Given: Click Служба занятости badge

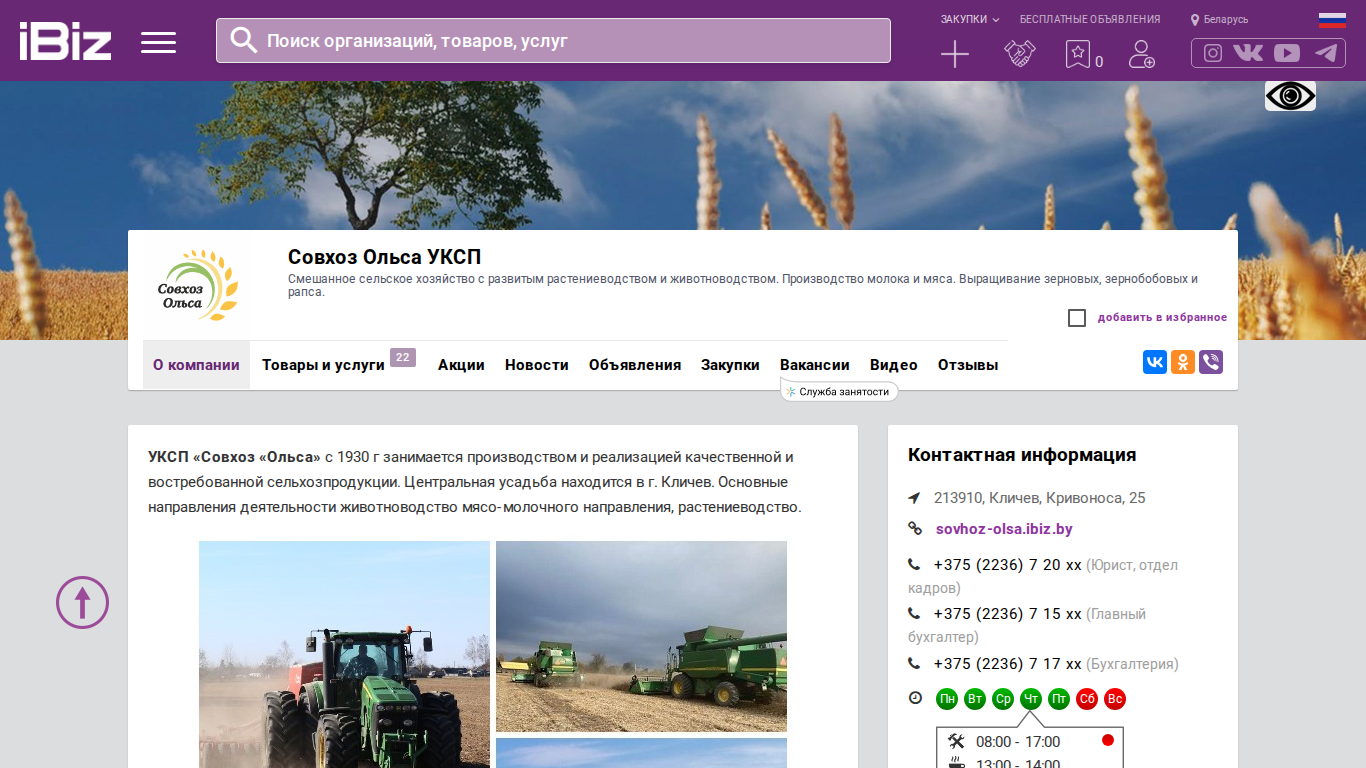Looking at the screenshot, I should (840, 391).
